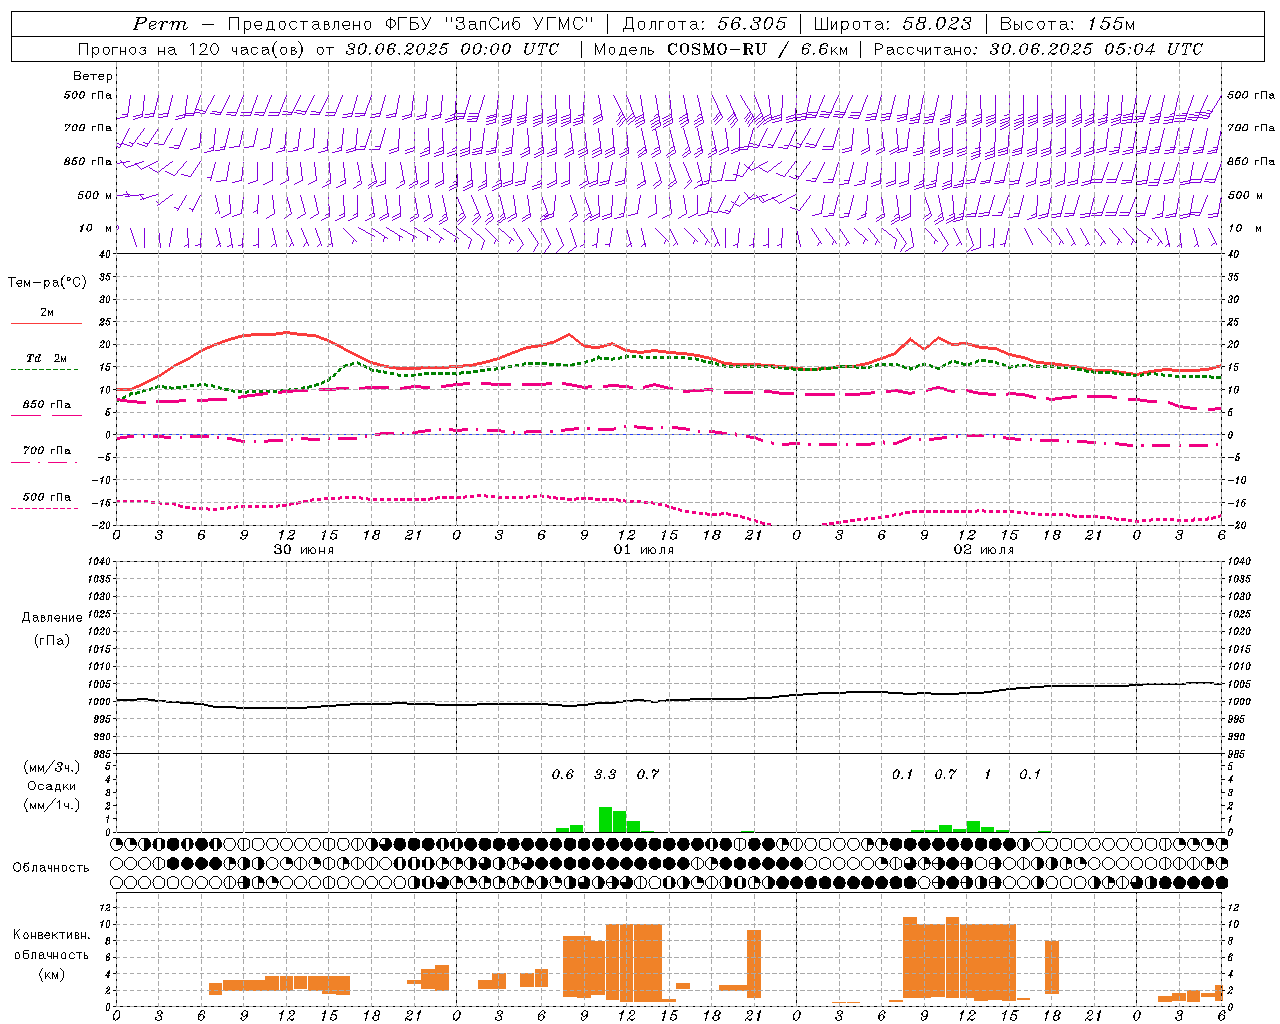Click the "(мм/3ч.)" precipitation unit label
This screenshot has width=1280, height=1024.
click(52, 767)
